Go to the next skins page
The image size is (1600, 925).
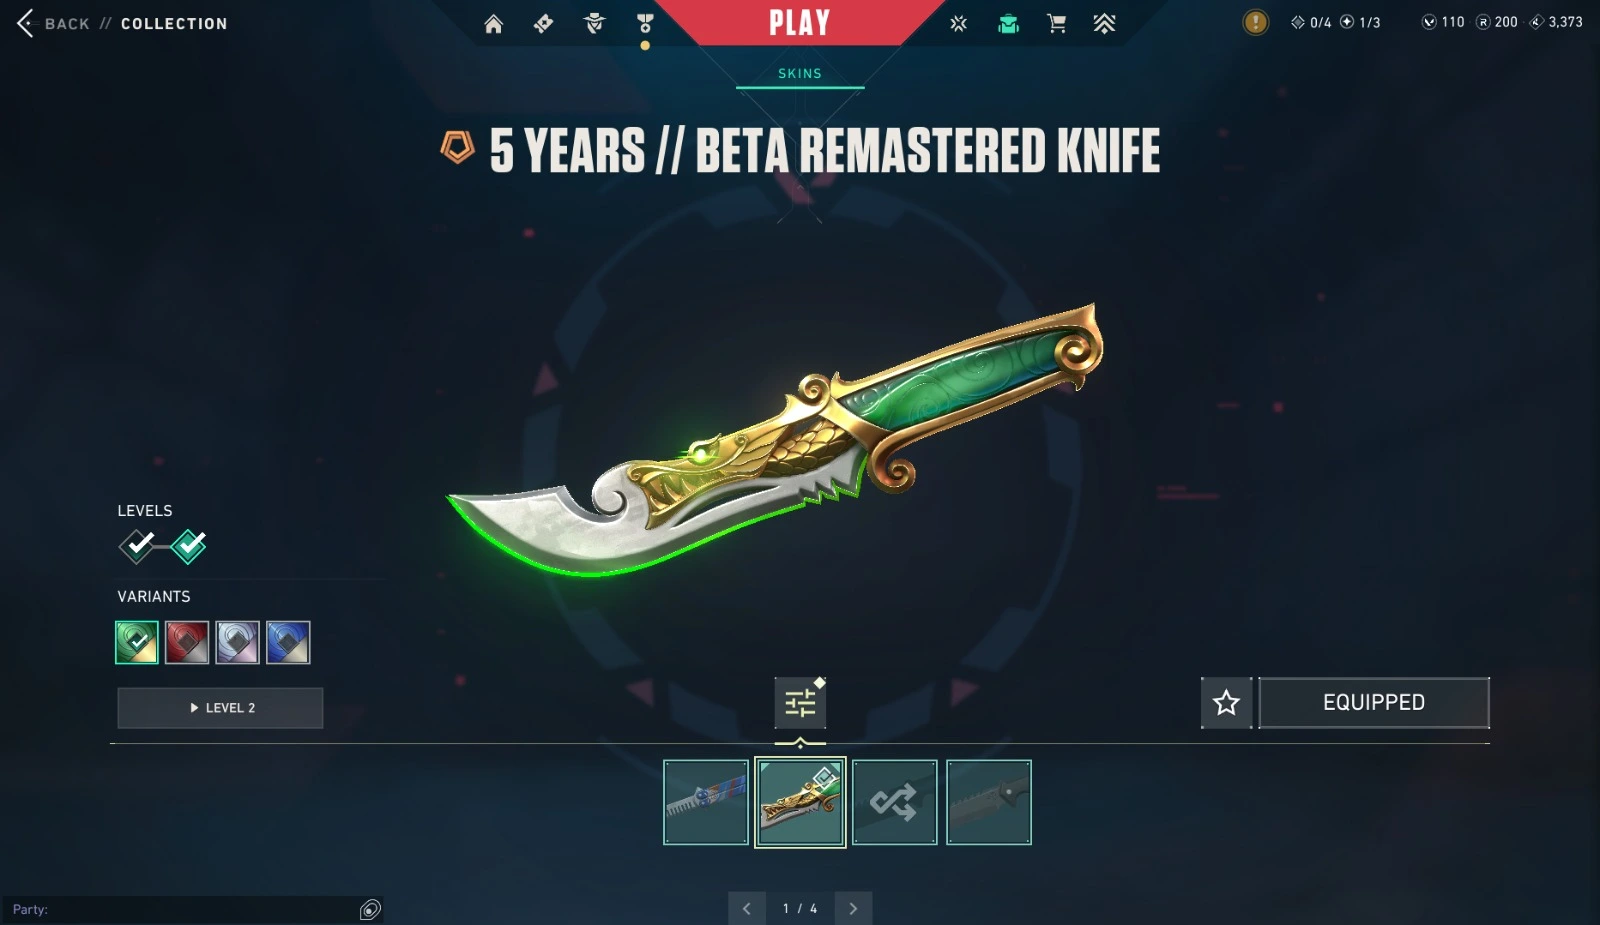click(853, 908)
